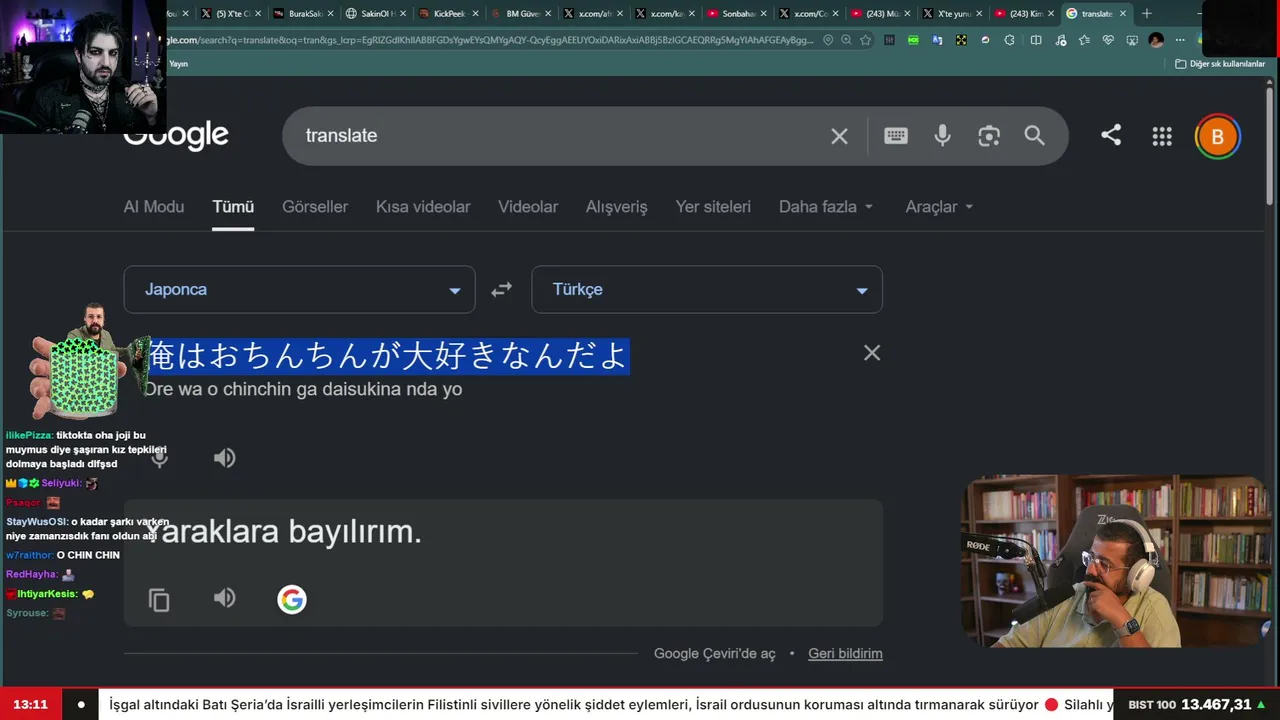Switch to the BurakSak browser tab
Screen dimensions: 1280x720
coord(303,14)
